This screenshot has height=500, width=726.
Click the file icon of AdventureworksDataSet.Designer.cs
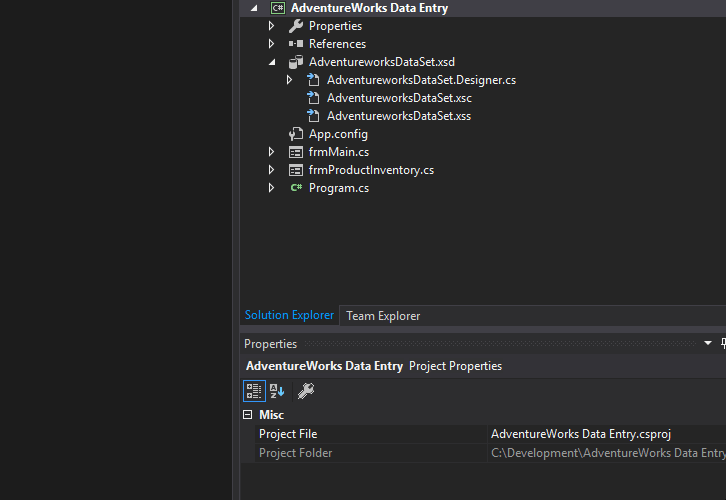tap(313, 80)
